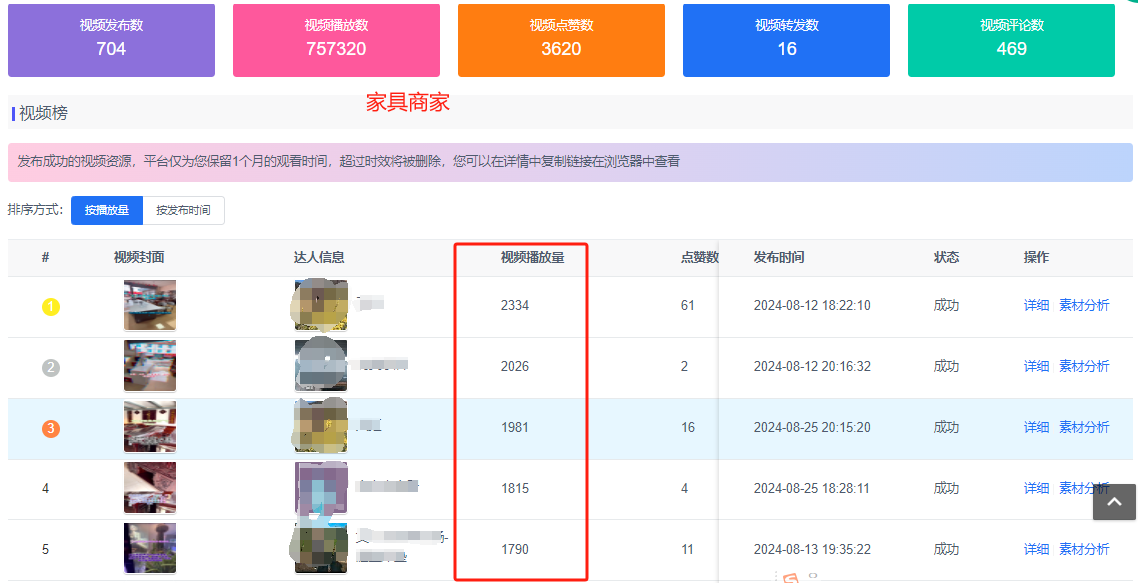Open the third-ranked video cover thumbnail
The width and height of the screenshot is (1138, 583).
(150, 427)
